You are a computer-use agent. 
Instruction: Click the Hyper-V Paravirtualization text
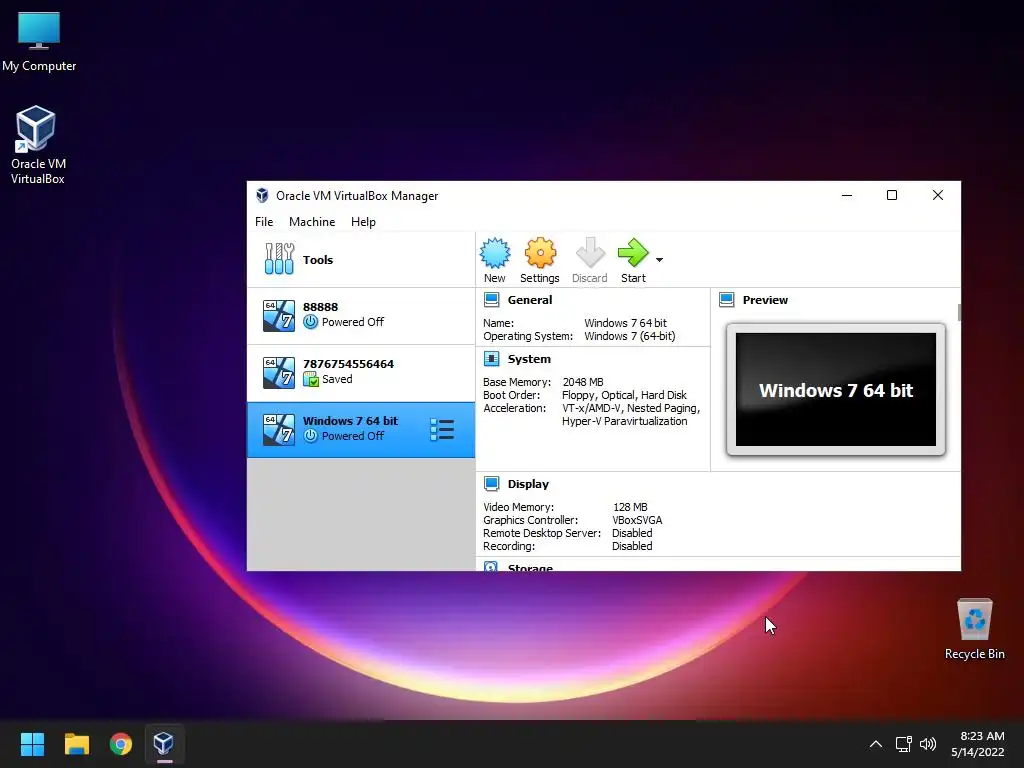[624, 421]
